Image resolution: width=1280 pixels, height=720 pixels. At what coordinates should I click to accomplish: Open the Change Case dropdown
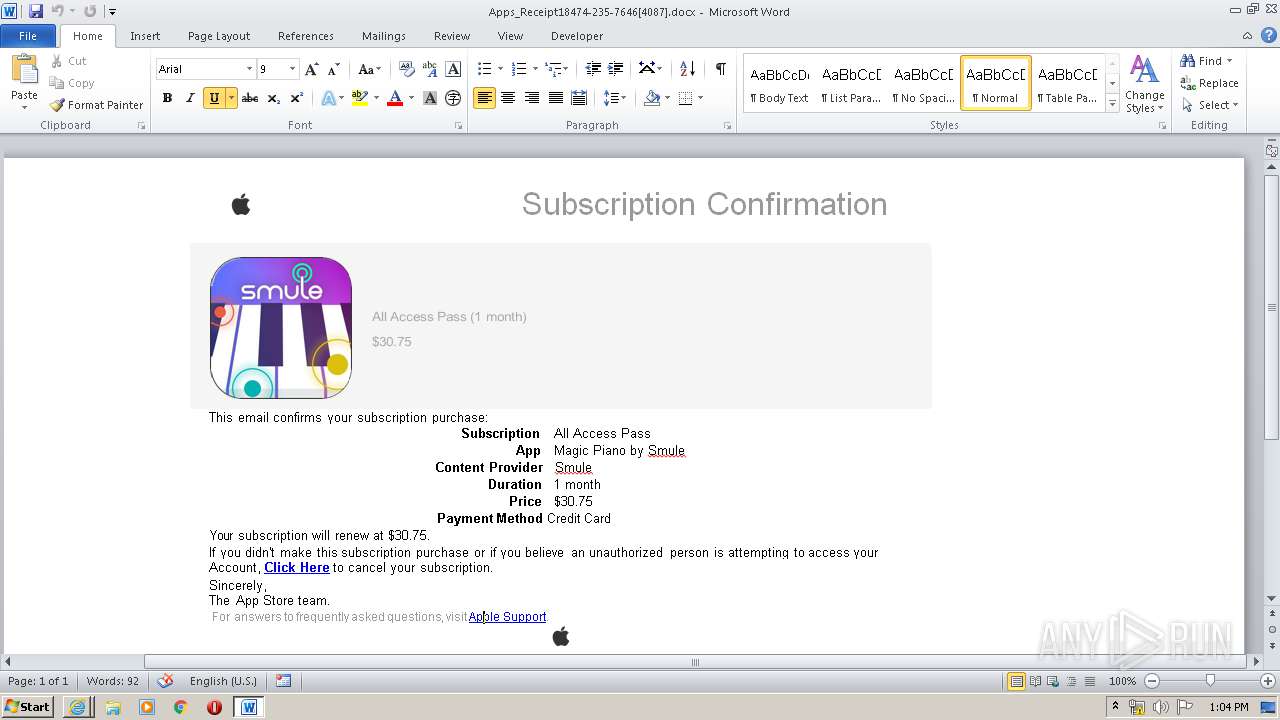click(369, 69)
